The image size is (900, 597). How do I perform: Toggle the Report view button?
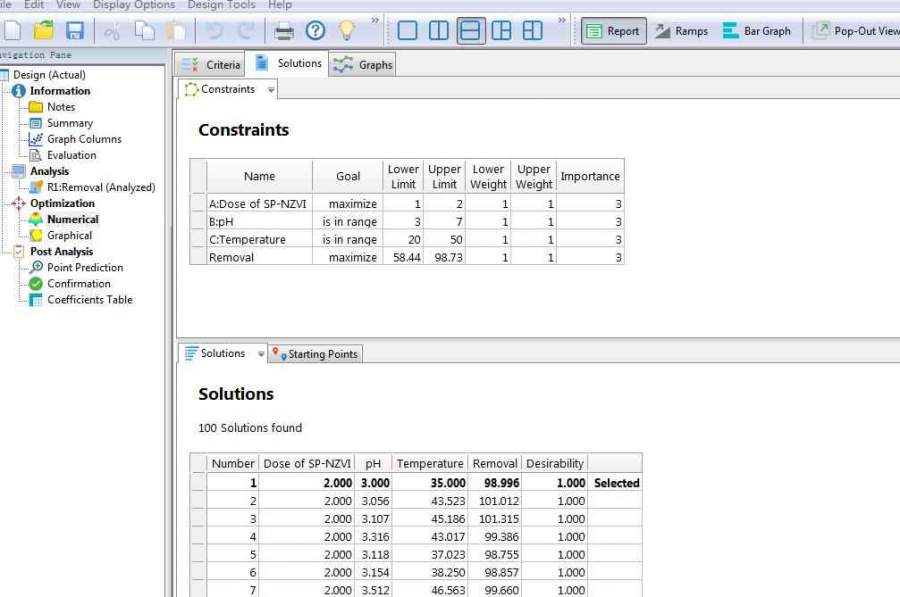tap(612, 31)
